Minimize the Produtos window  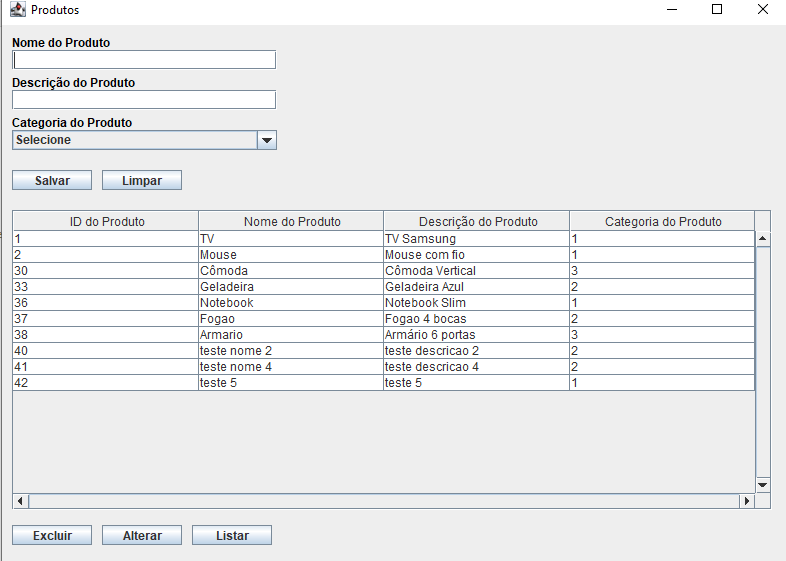[x=672, y=10]
